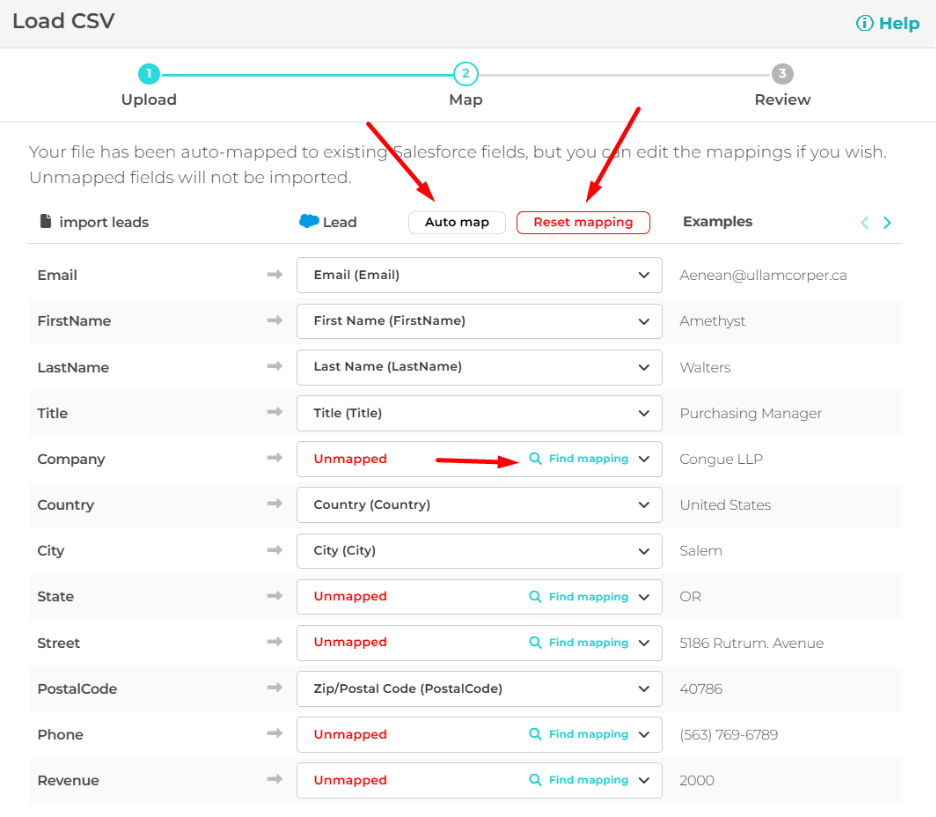Click the arrow icon beside the Street field
Viewport: 936px width, 817px height.
point(275,642)
